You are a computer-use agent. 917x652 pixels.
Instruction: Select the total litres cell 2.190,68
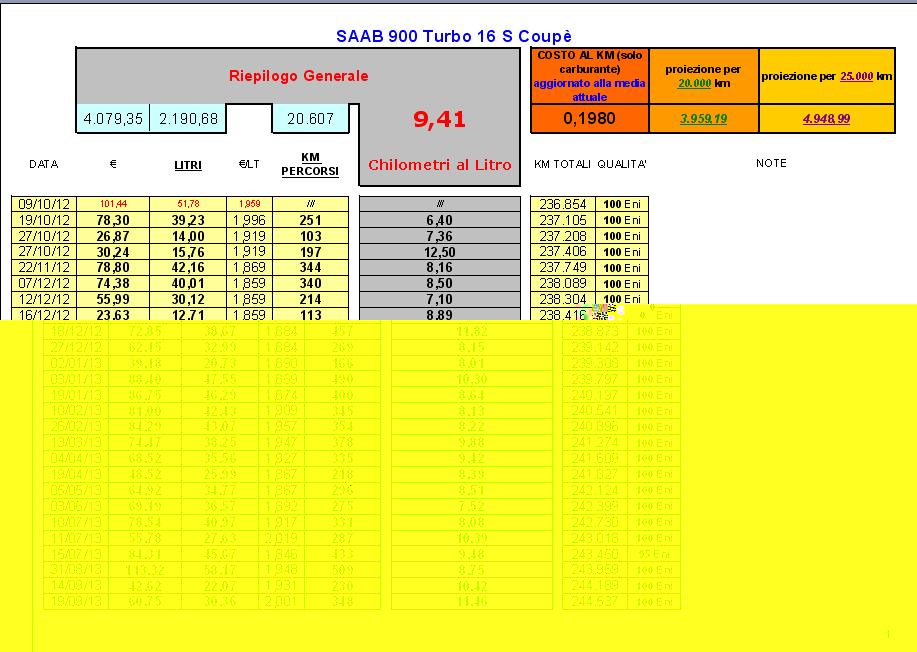tap(188, 119)
